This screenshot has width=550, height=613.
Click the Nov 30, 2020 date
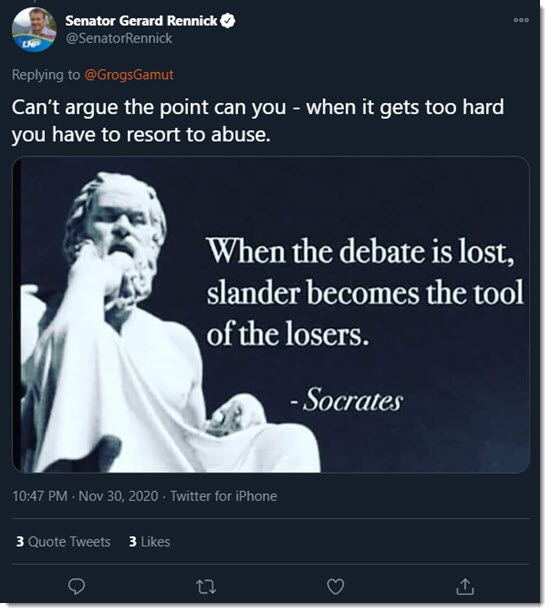(118, 496)
